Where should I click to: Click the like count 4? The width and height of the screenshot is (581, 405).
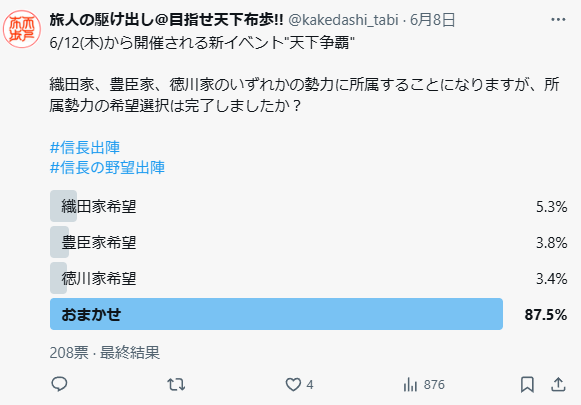310,385
